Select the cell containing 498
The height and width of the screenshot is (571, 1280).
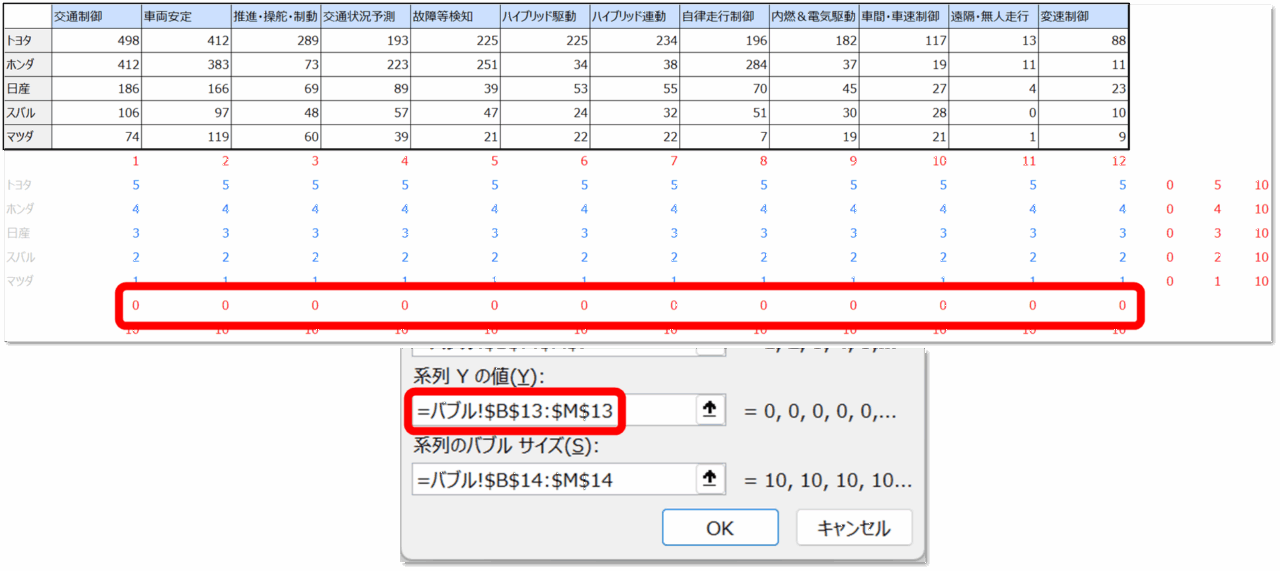click(95, 41)
